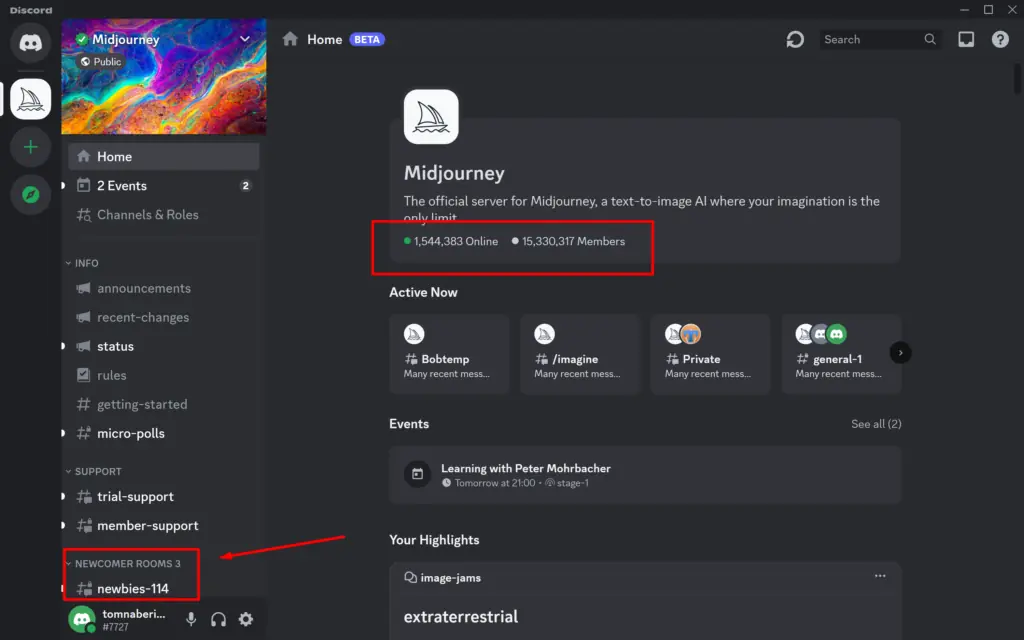Image resolution: width=1024 pixels, height=640 pixels.
Task: Open the Help question mark icon
Action: 1000,40
